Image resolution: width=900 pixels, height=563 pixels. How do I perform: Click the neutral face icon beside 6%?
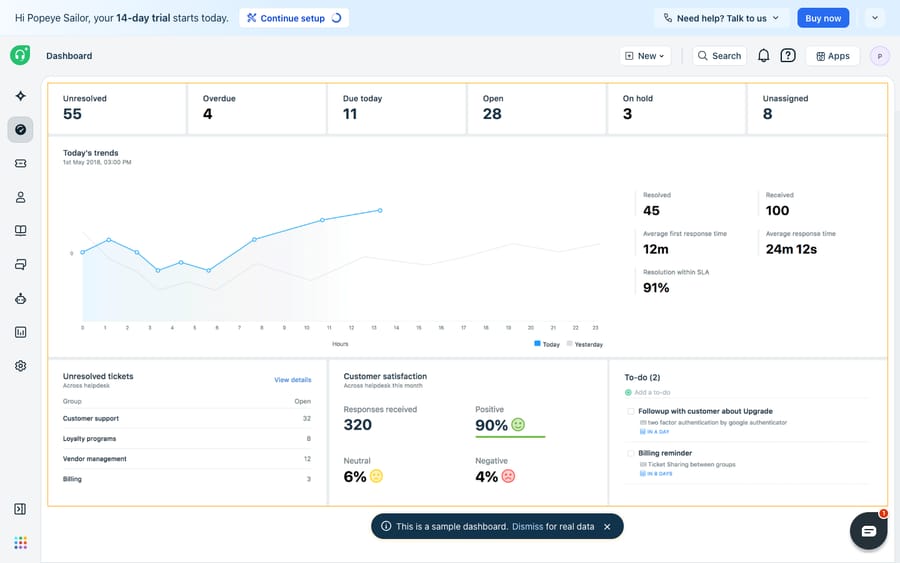click(x=376, y=476)
